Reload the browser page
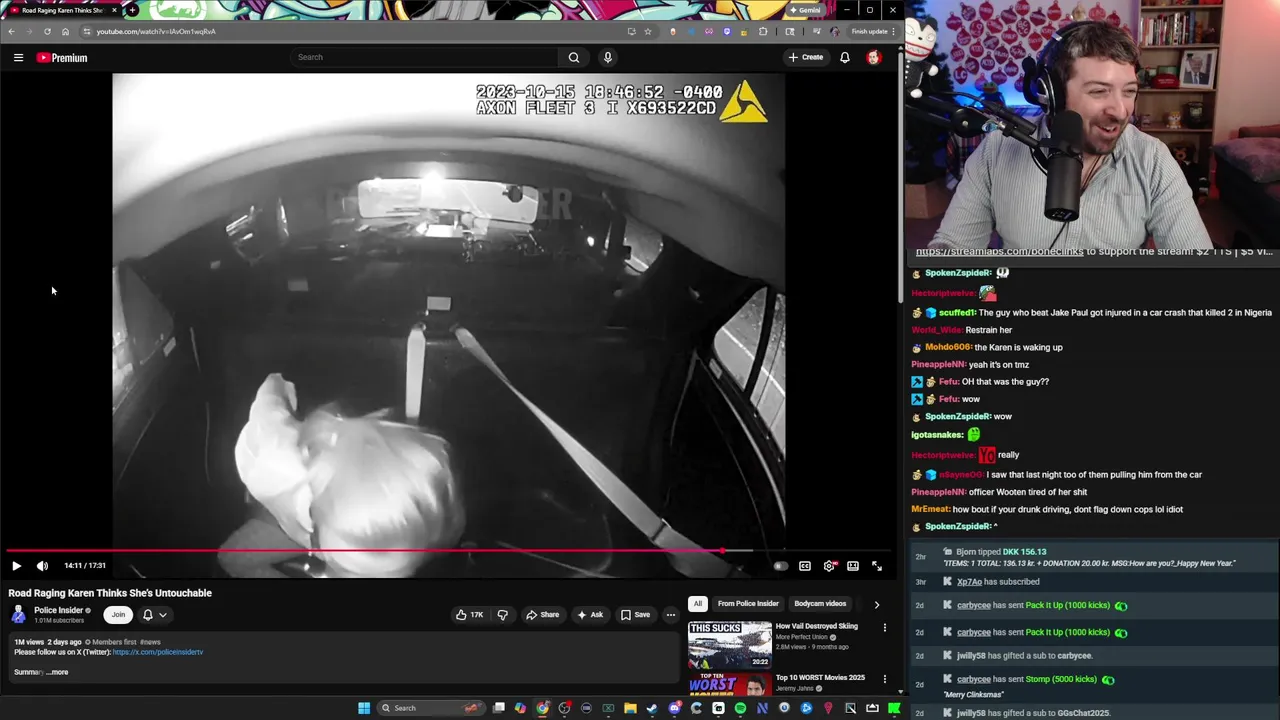This screenshot has width=1280, height=720. pos(47,31)
